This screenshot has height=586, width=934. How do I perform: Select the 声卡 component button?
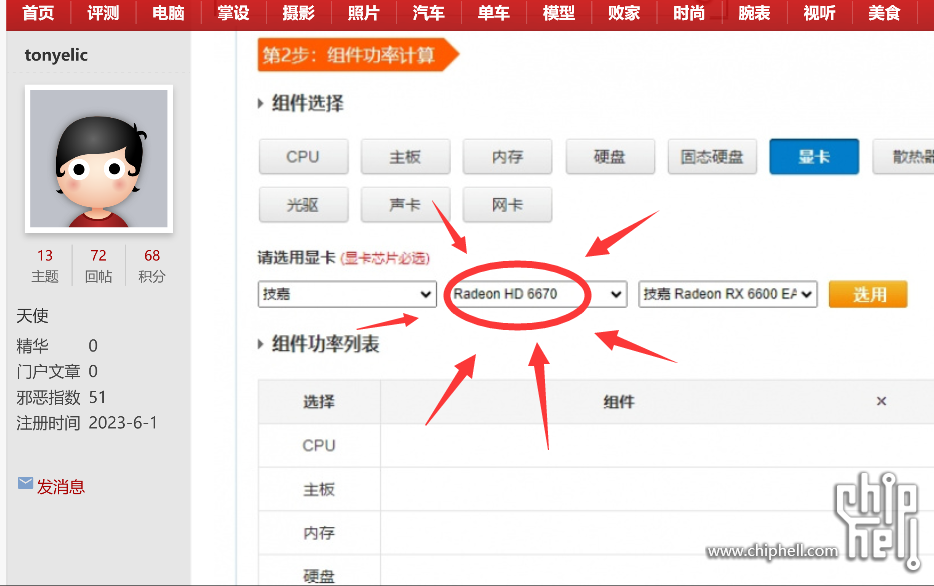(405, 205)
